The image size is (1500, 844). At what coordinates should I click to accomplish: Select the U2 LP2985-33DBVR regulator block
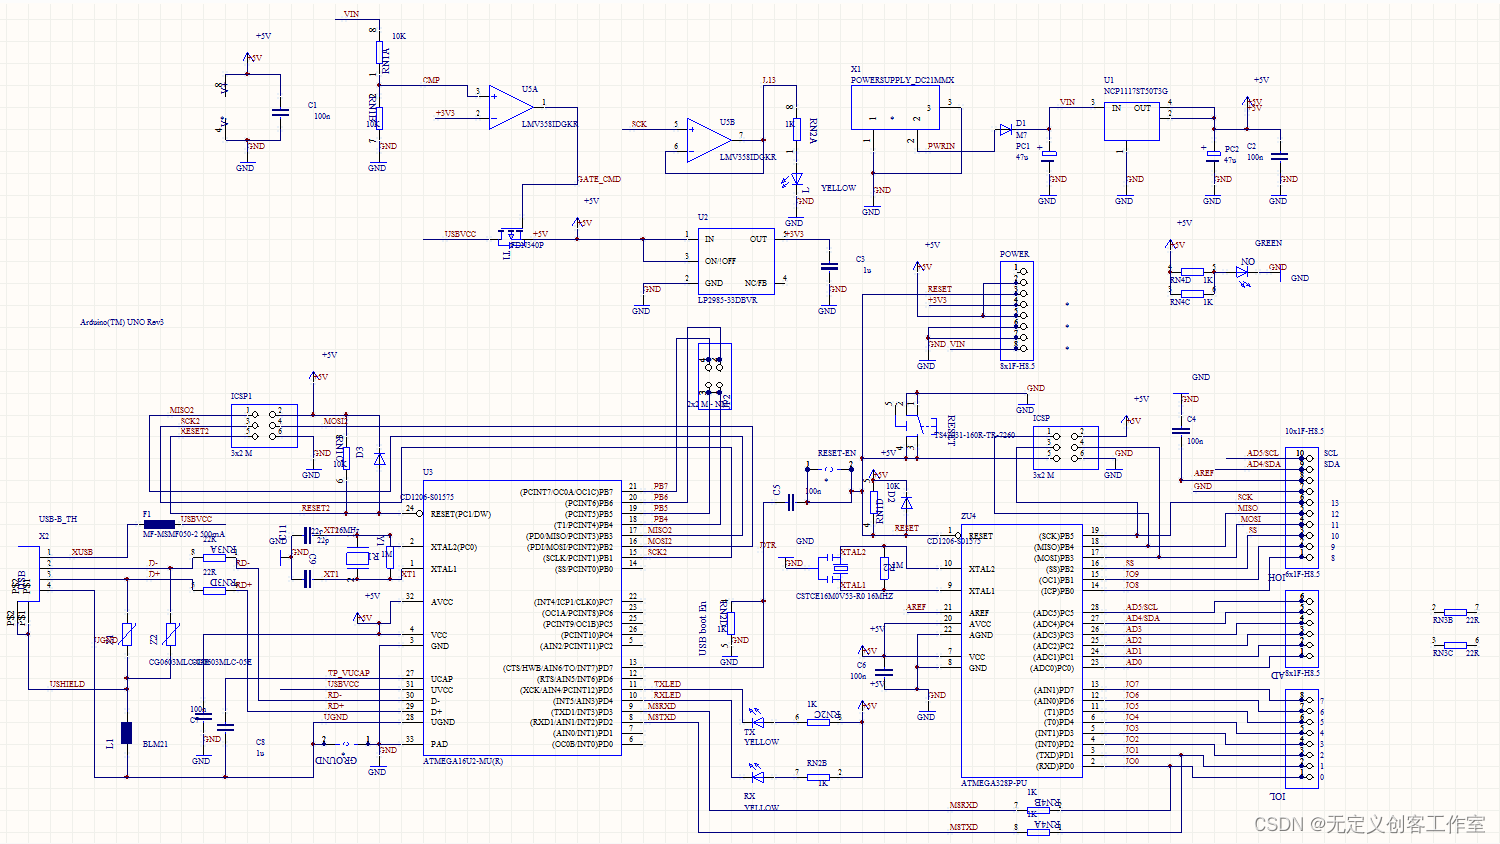point(736,261)
